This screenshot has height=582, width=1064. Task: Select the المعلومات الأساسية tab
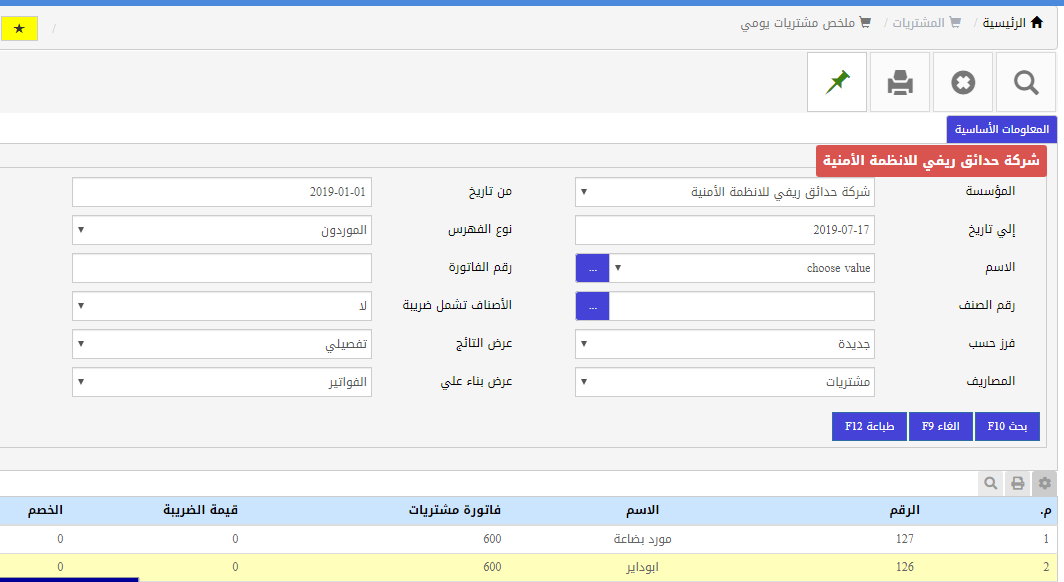click(1001, 130)
